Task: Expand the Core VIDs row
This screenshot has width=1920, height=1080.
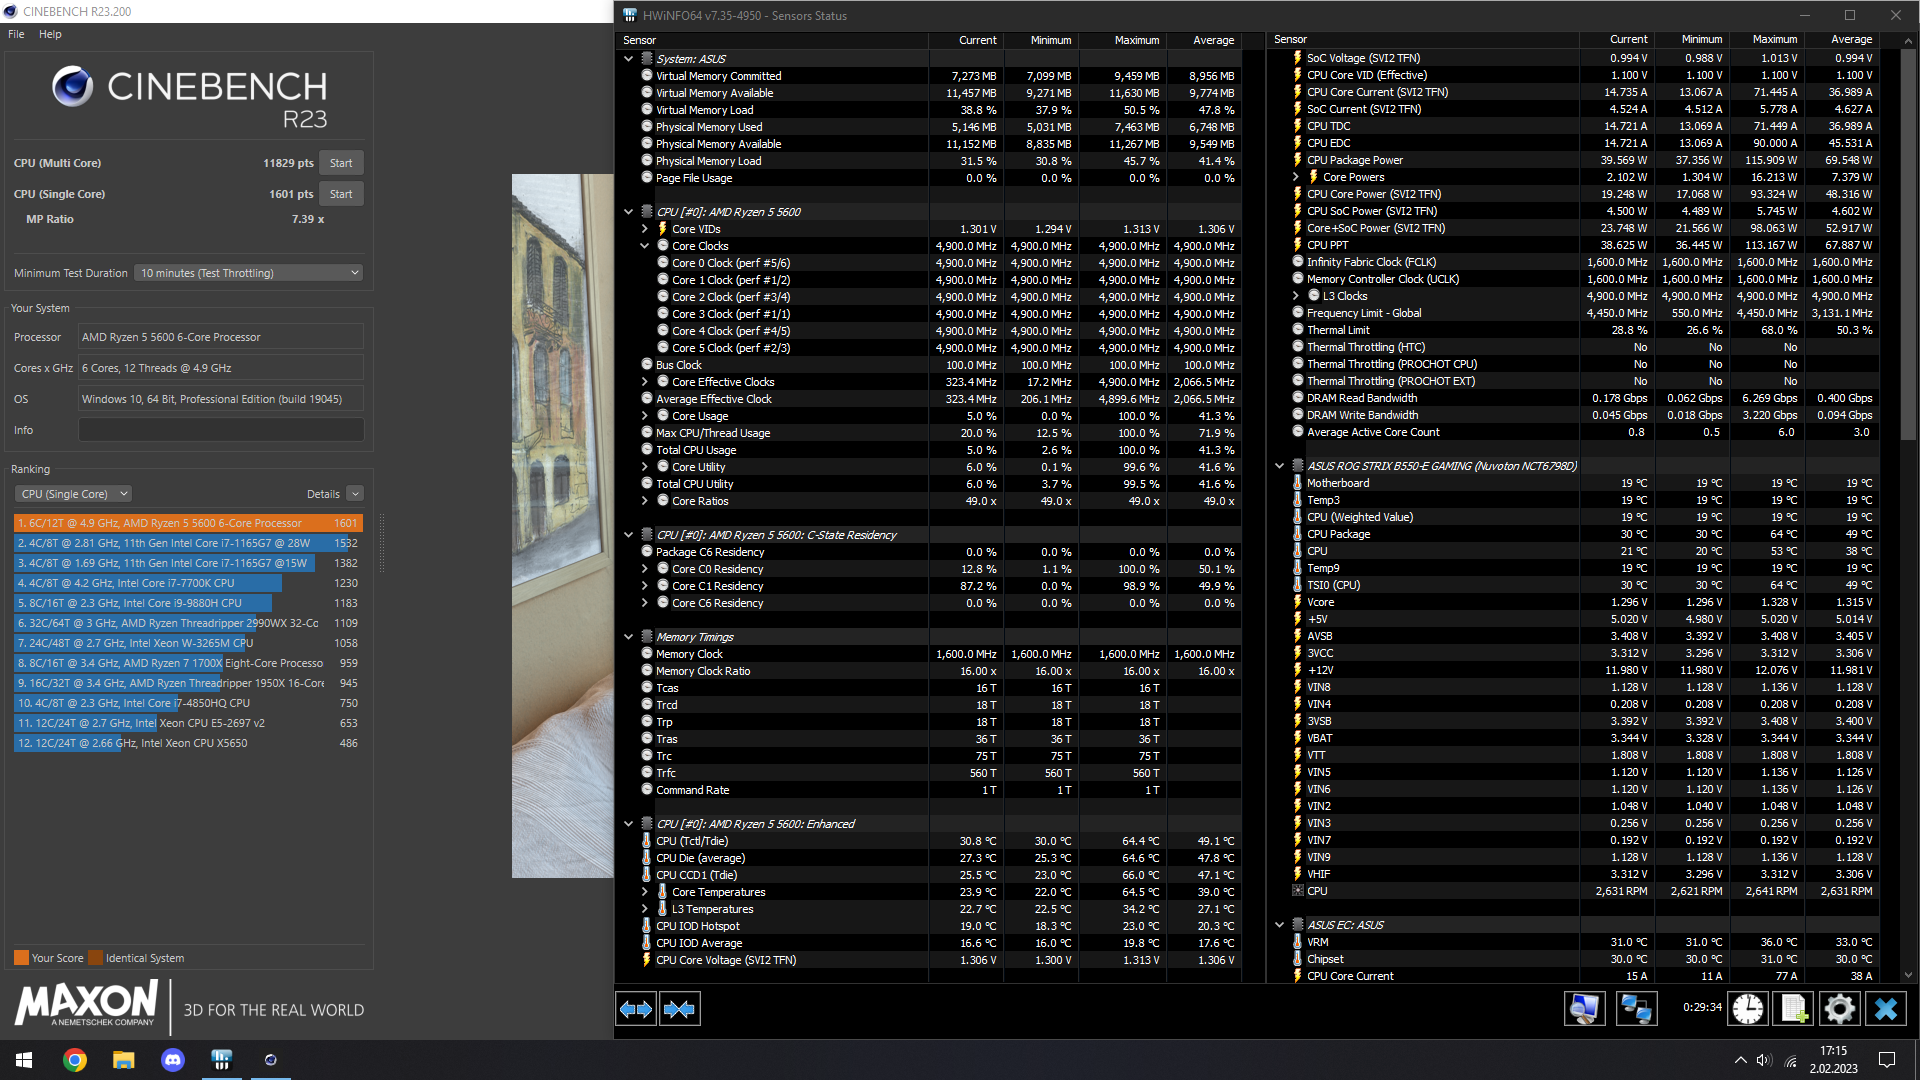Action: [645, 229]
